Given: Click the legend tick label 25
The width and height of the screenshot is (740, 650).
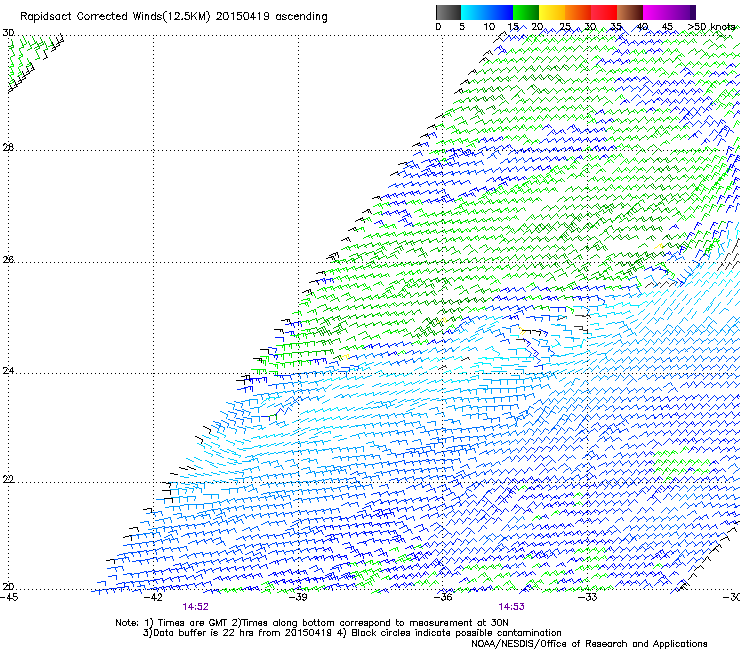Looking at the screenshot, I should [x=565, y=27].
